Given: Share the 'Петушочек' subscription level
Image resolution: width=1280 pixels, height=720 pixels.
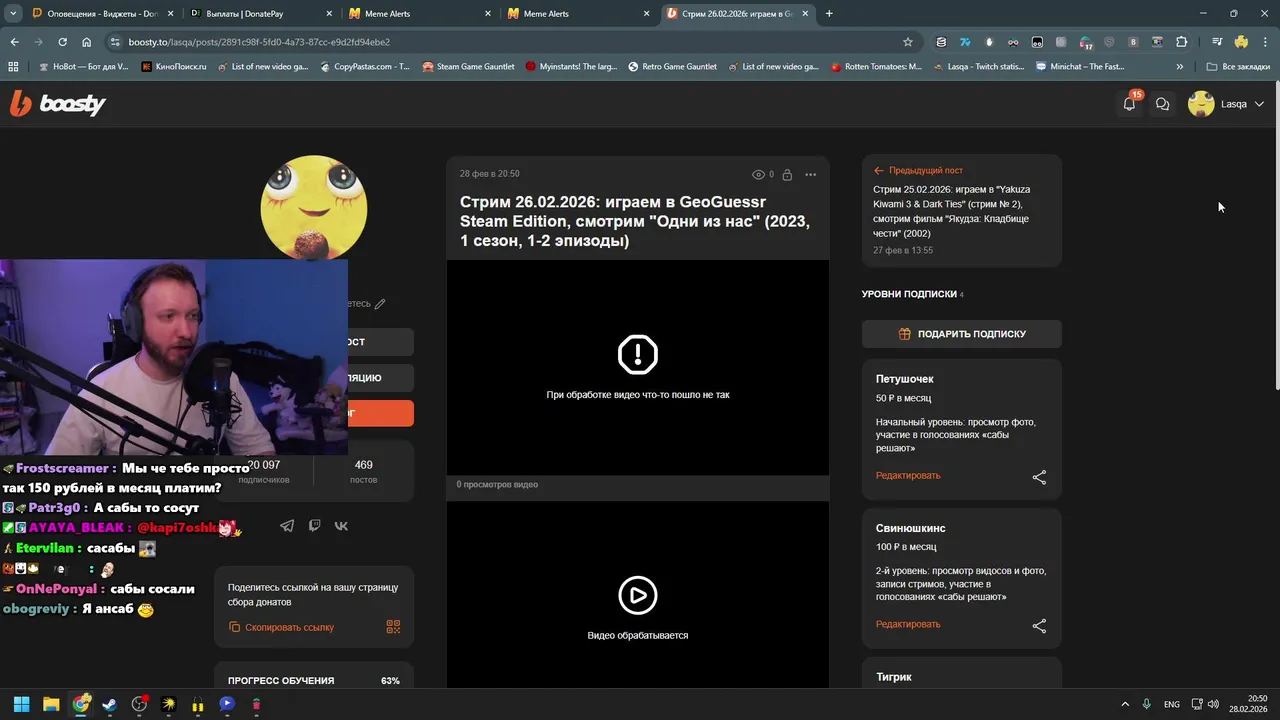Looking at the screenshot, I should 1039,477.
